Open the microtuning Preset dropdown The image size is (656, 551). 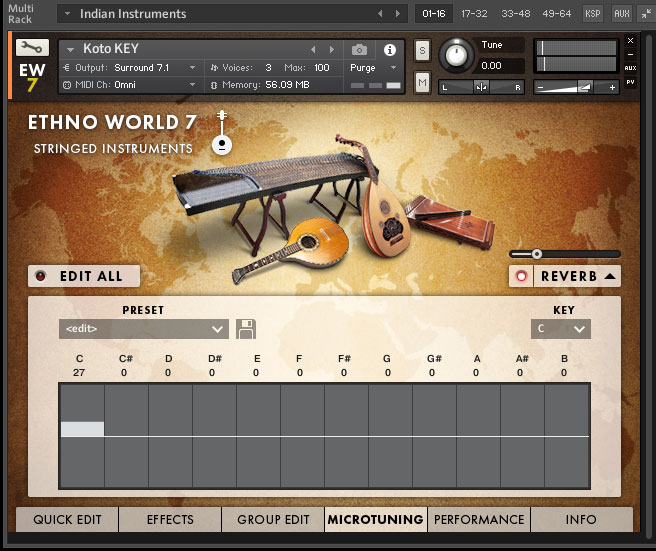144,329
